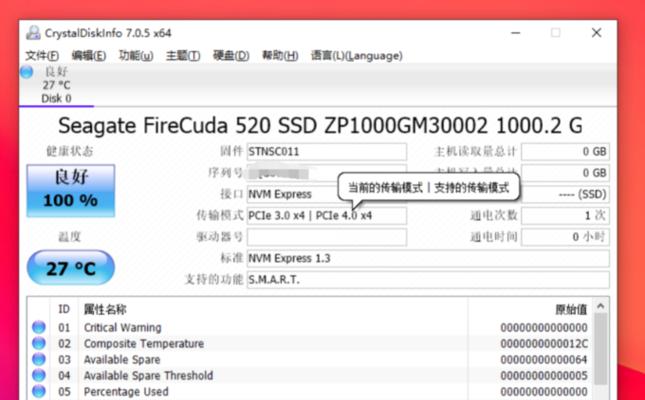Click the ID column header
The image size is (645, 400).
pos(64,309)
